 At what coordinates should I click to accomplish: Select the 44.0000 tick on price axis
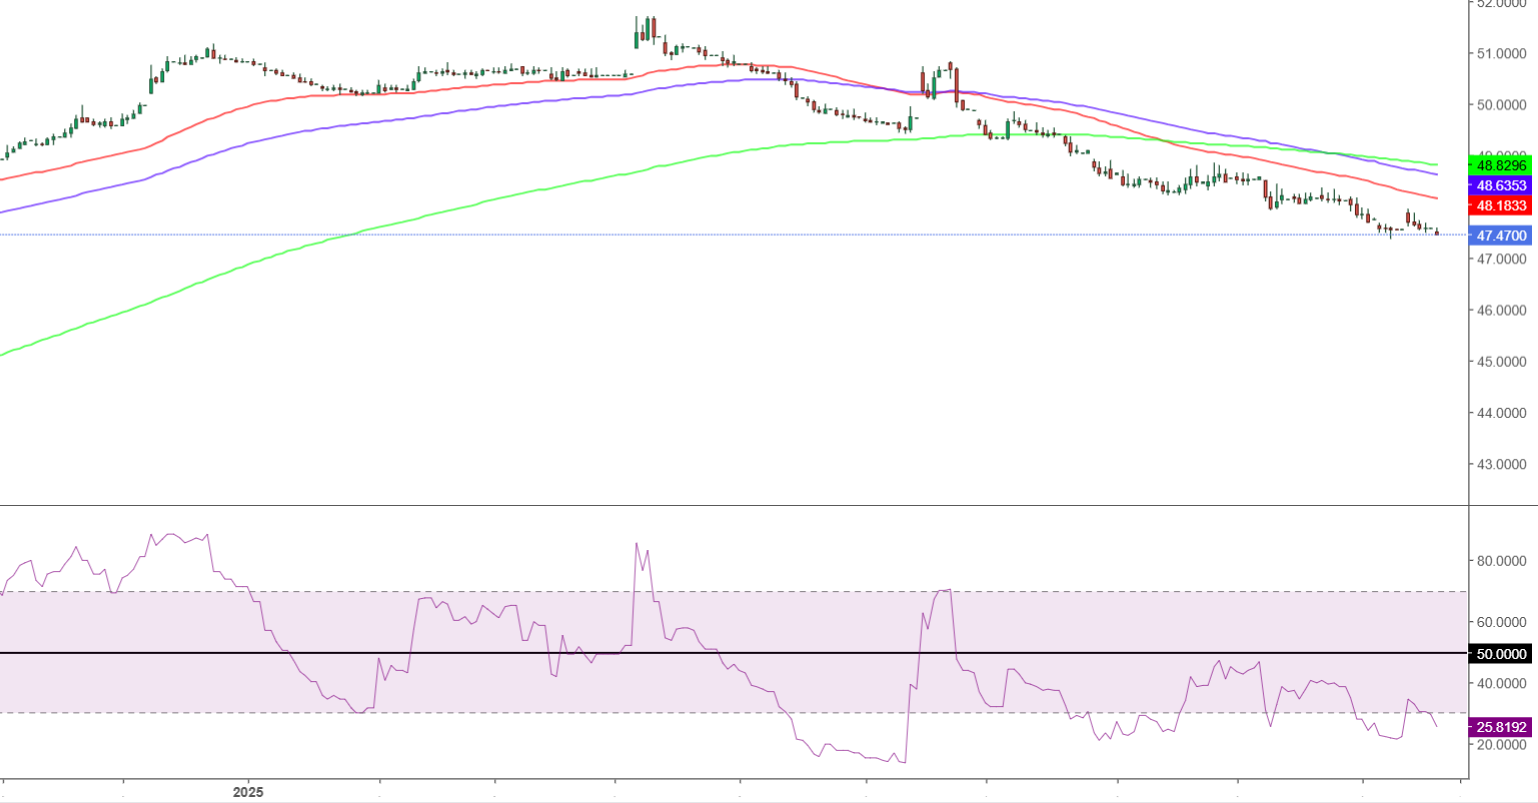tap(1501, 412)
